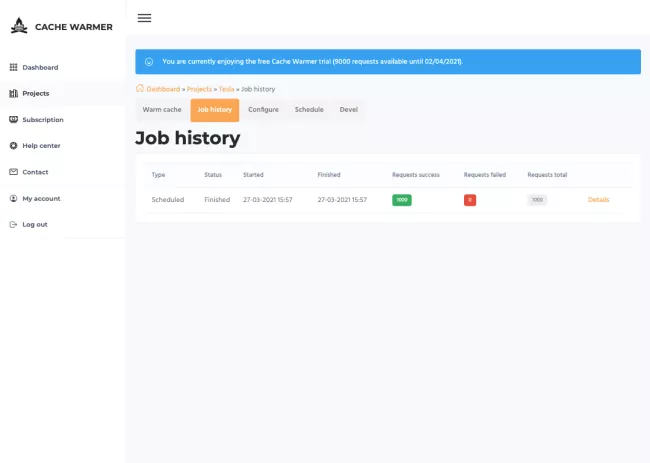Open Details link for scheduled job
Screen dimensions: 650x463
point(598,200)
